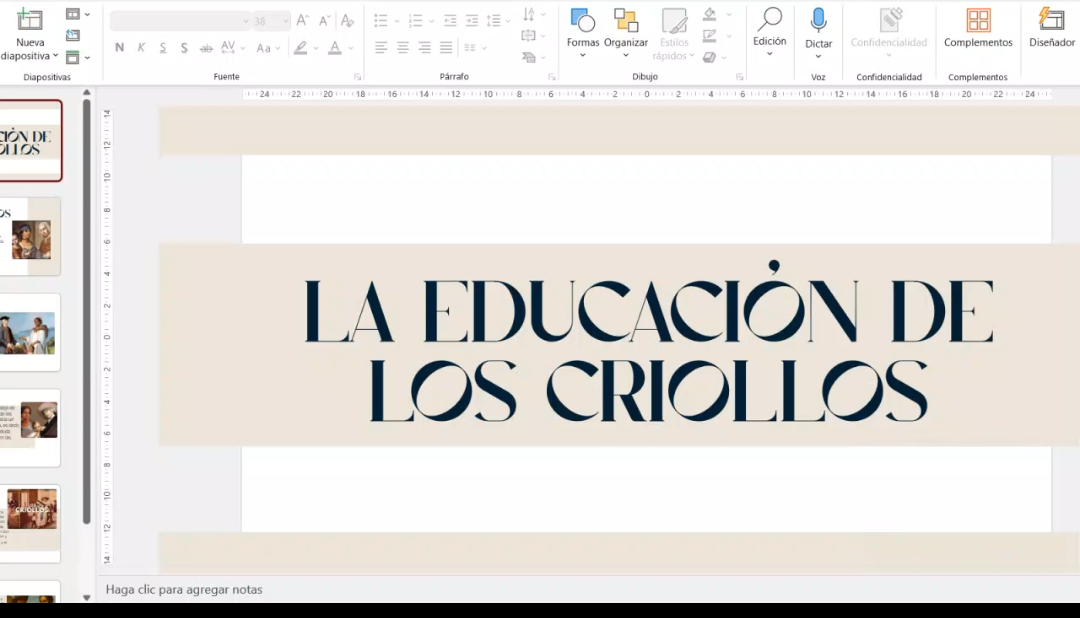1080x618 pixels.
Task: Expand the font size dropdown
Action: (285, 21)
